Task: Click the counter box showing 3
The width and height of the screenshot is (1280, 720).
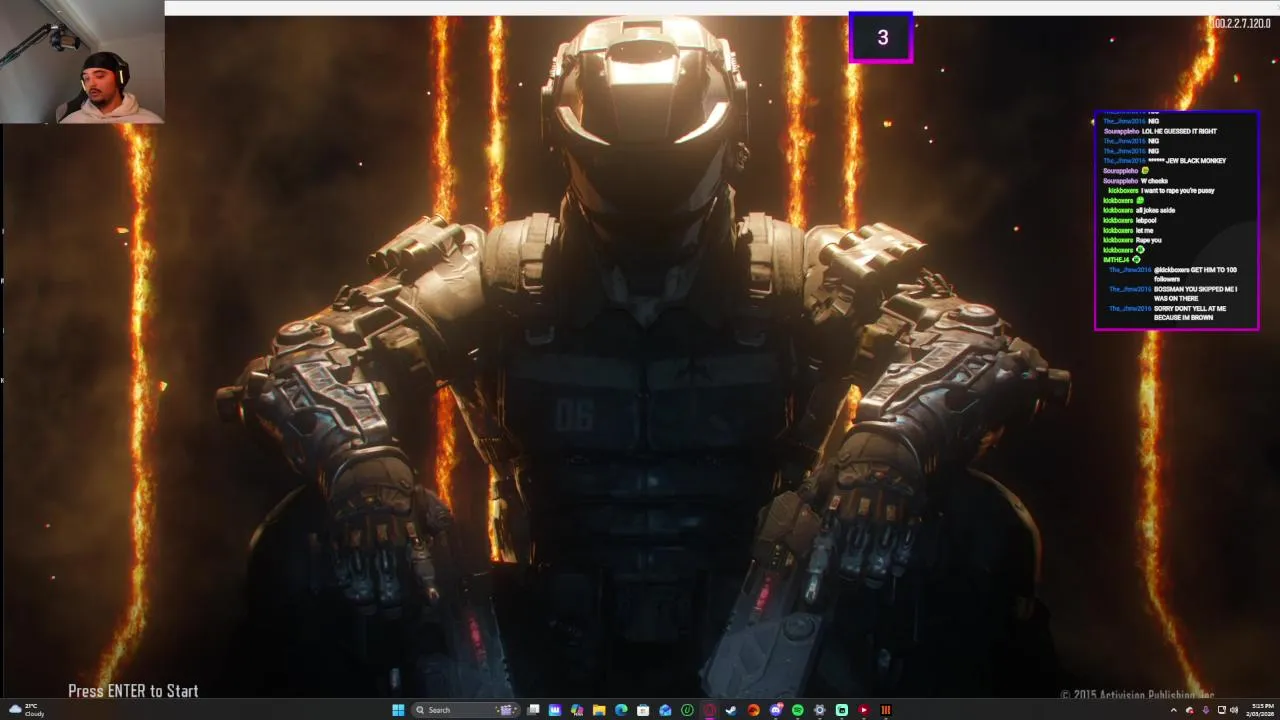Action: pyautogui.click(x=881, y=37)
